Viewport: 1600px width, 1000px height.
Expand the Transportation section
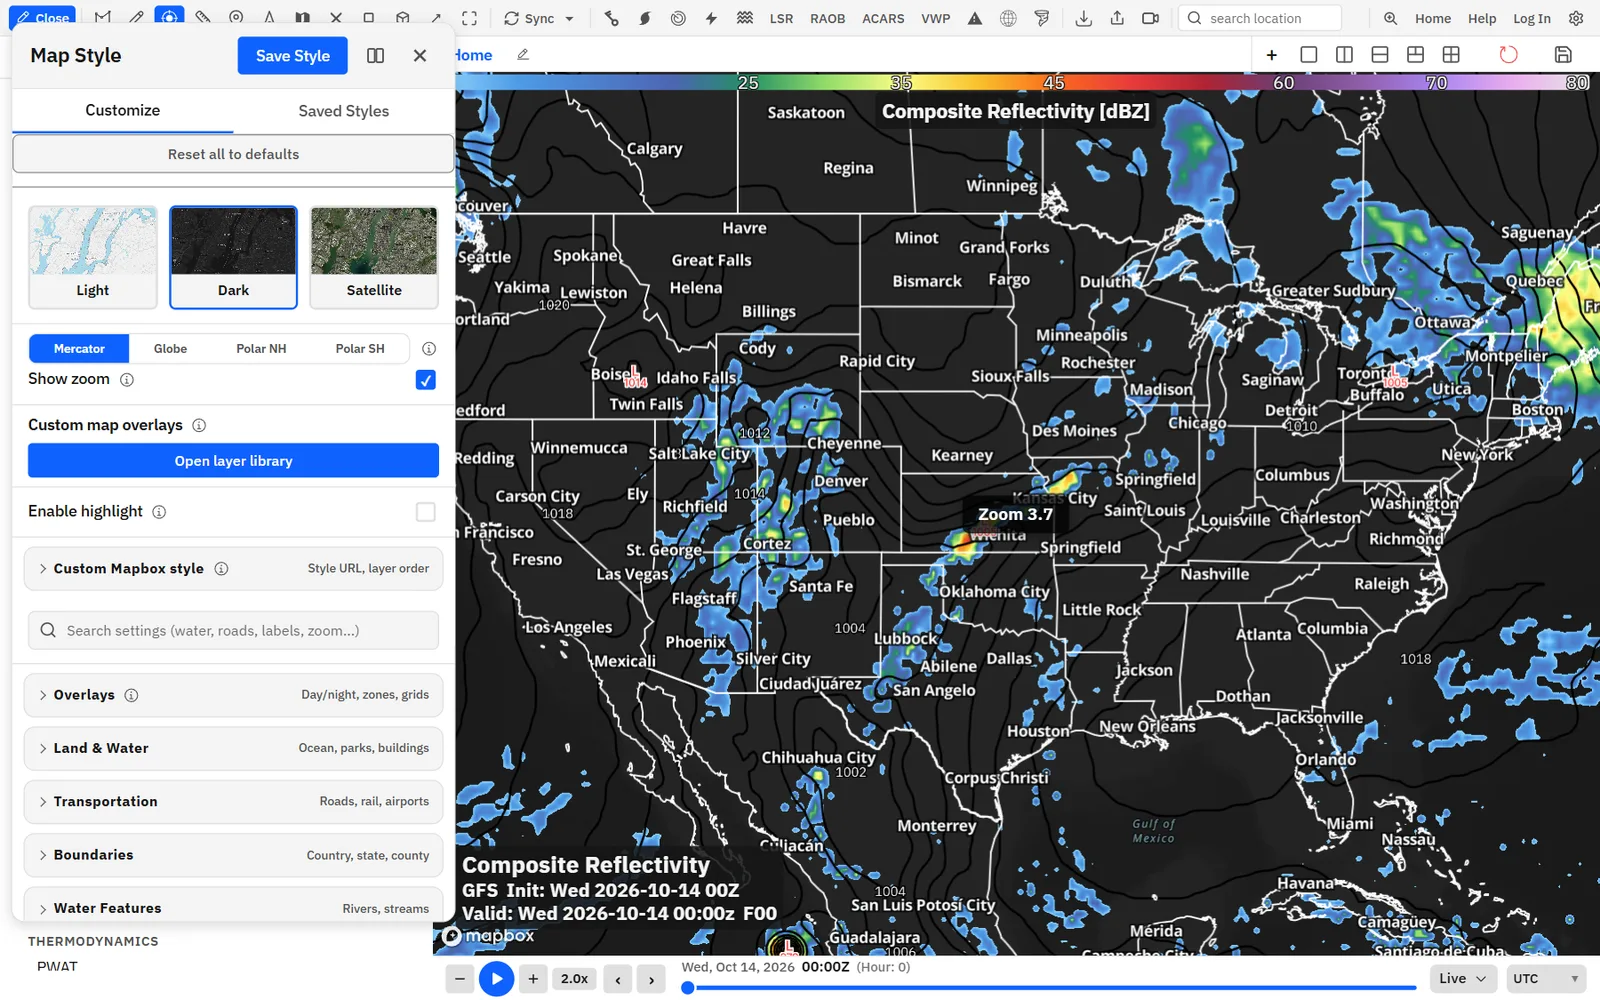coord(233,801)
